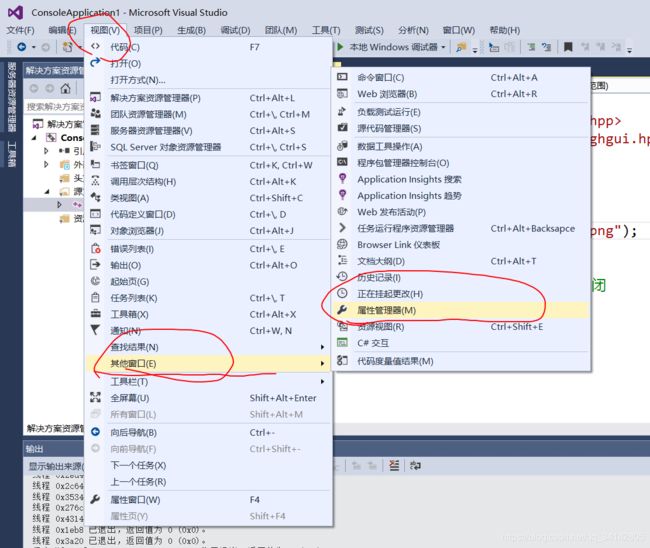650x548 pixels.
Task: Open the 生成(B) menu
Action: coord(191,30)
